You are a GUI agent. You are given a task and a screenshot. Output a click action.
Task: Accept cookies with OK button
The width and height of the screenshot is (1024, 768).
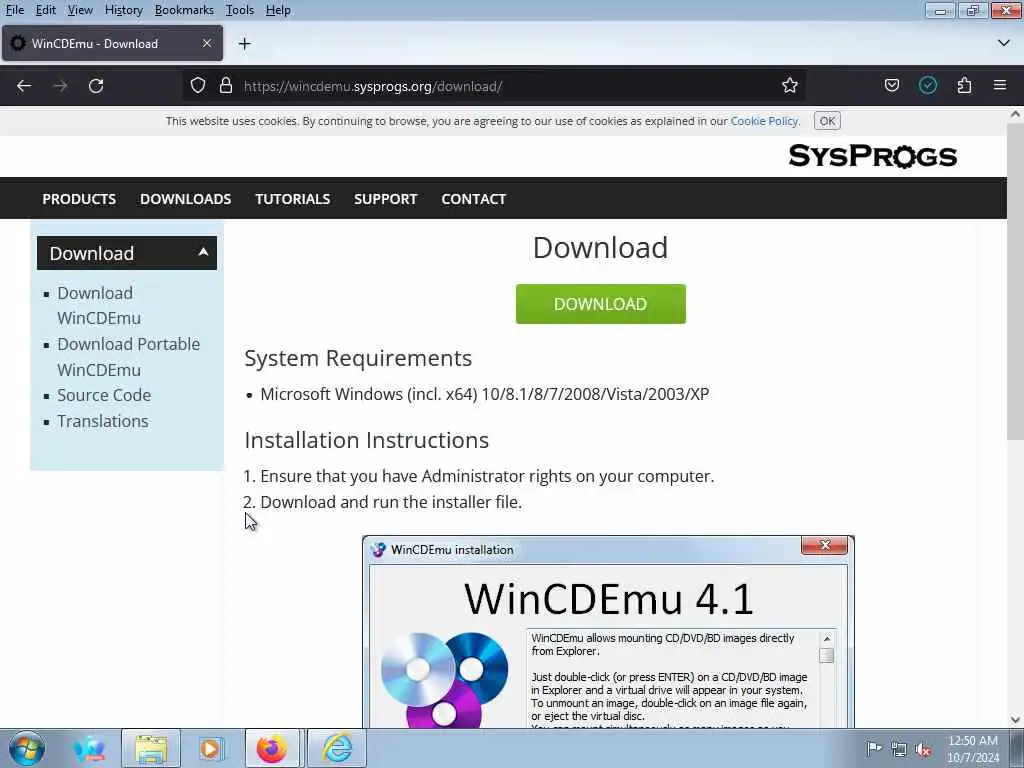pyautogui.click(x=827, y=121)
